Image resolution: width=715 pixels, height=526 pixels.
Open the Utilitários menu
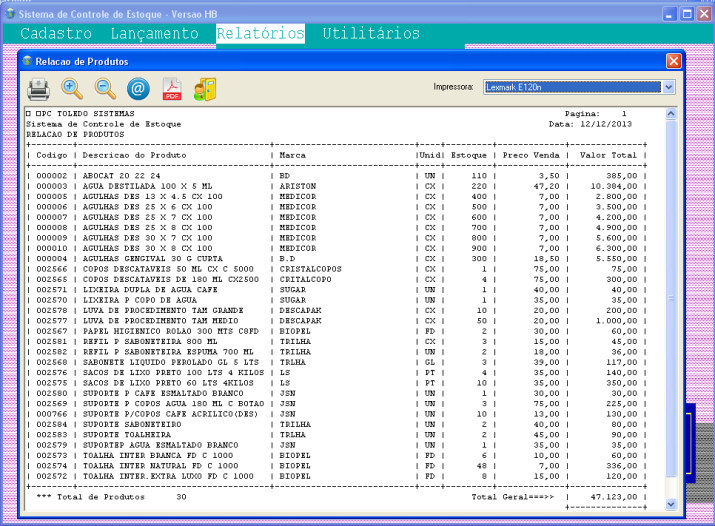pos(371,34)
